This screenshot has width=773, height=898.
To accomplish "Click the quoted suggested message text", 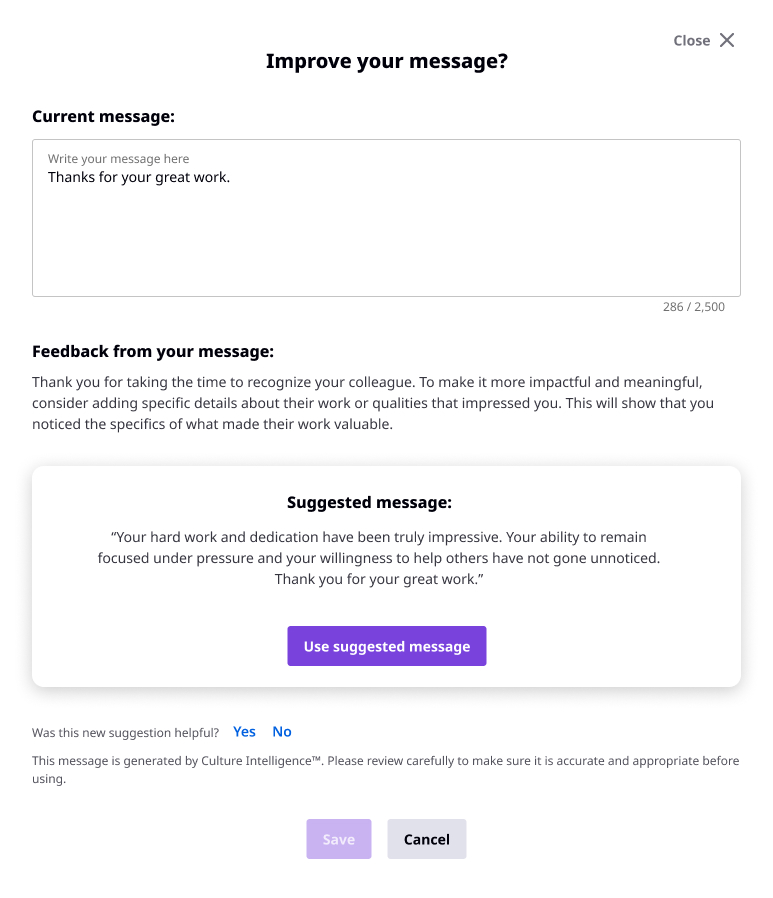I will [378, 558].
